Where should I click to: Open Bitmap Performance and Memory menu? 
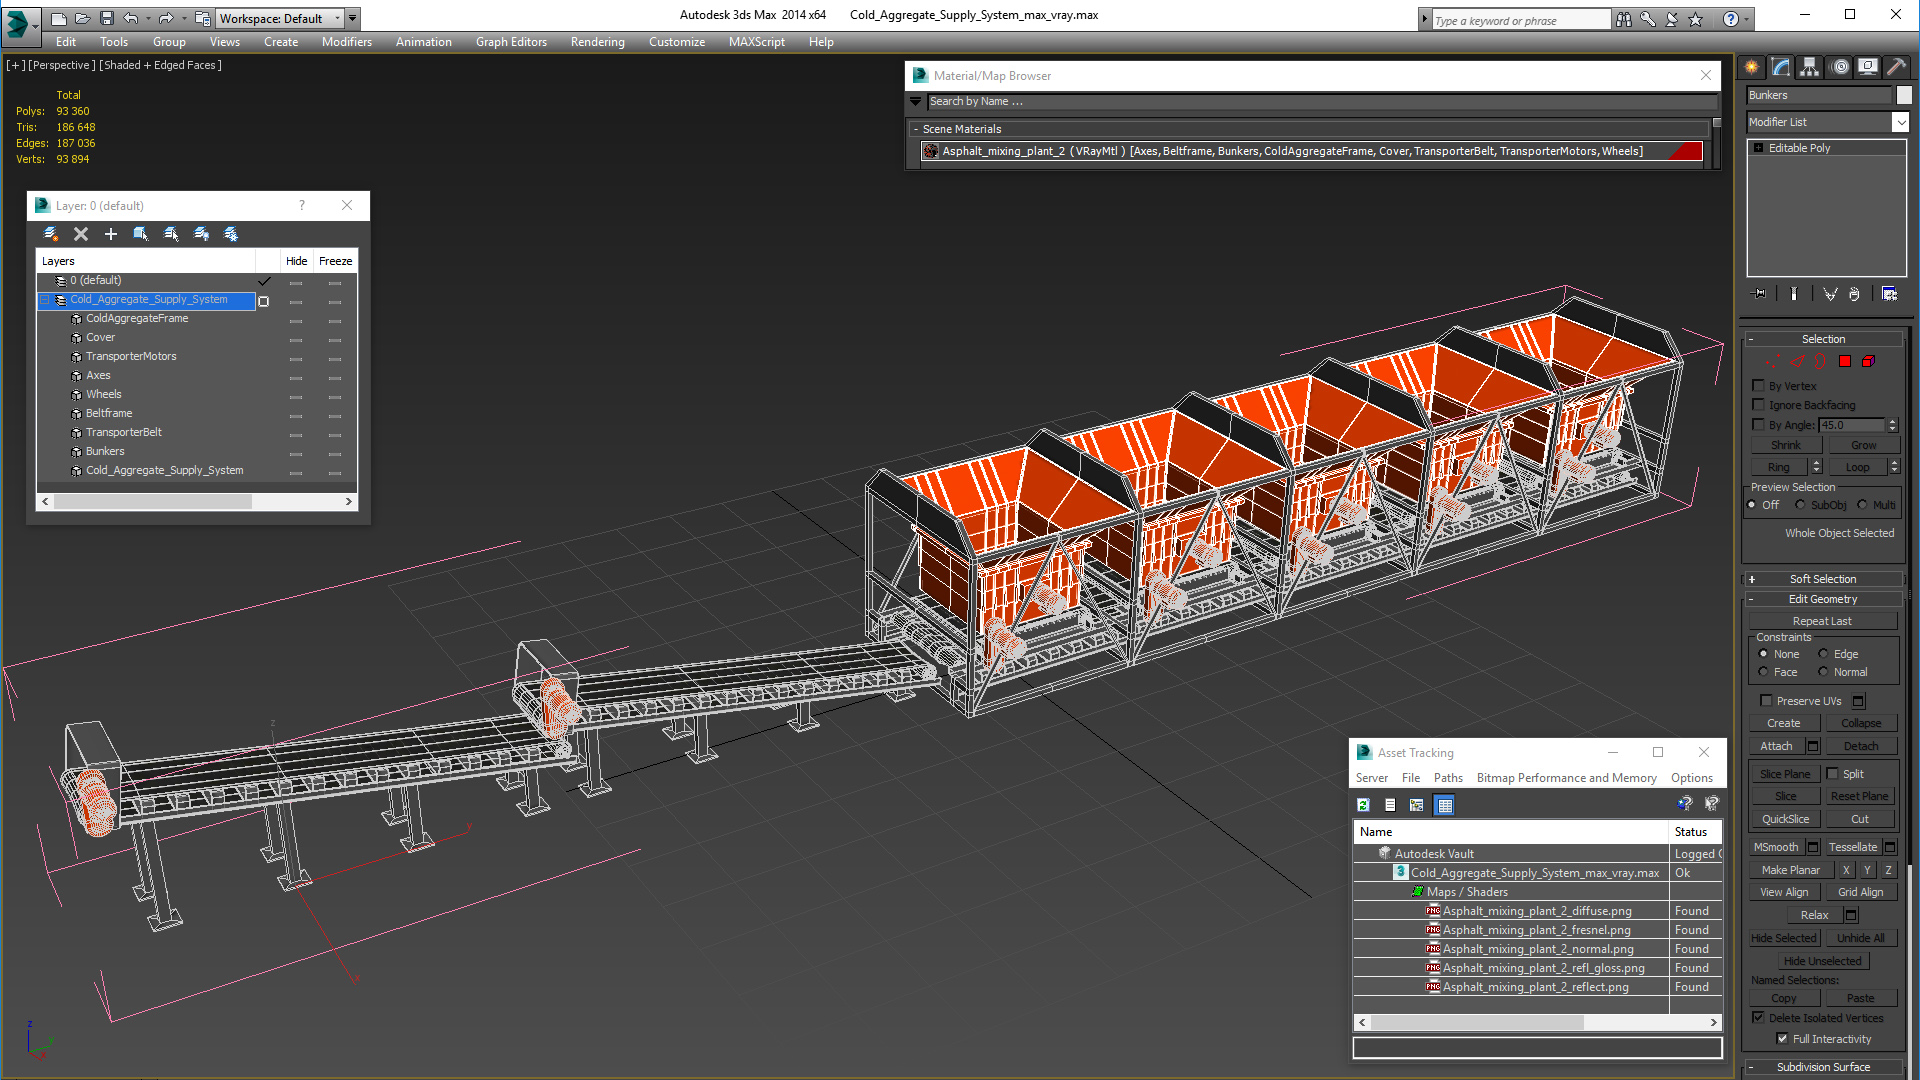(x=1566, y=778)
